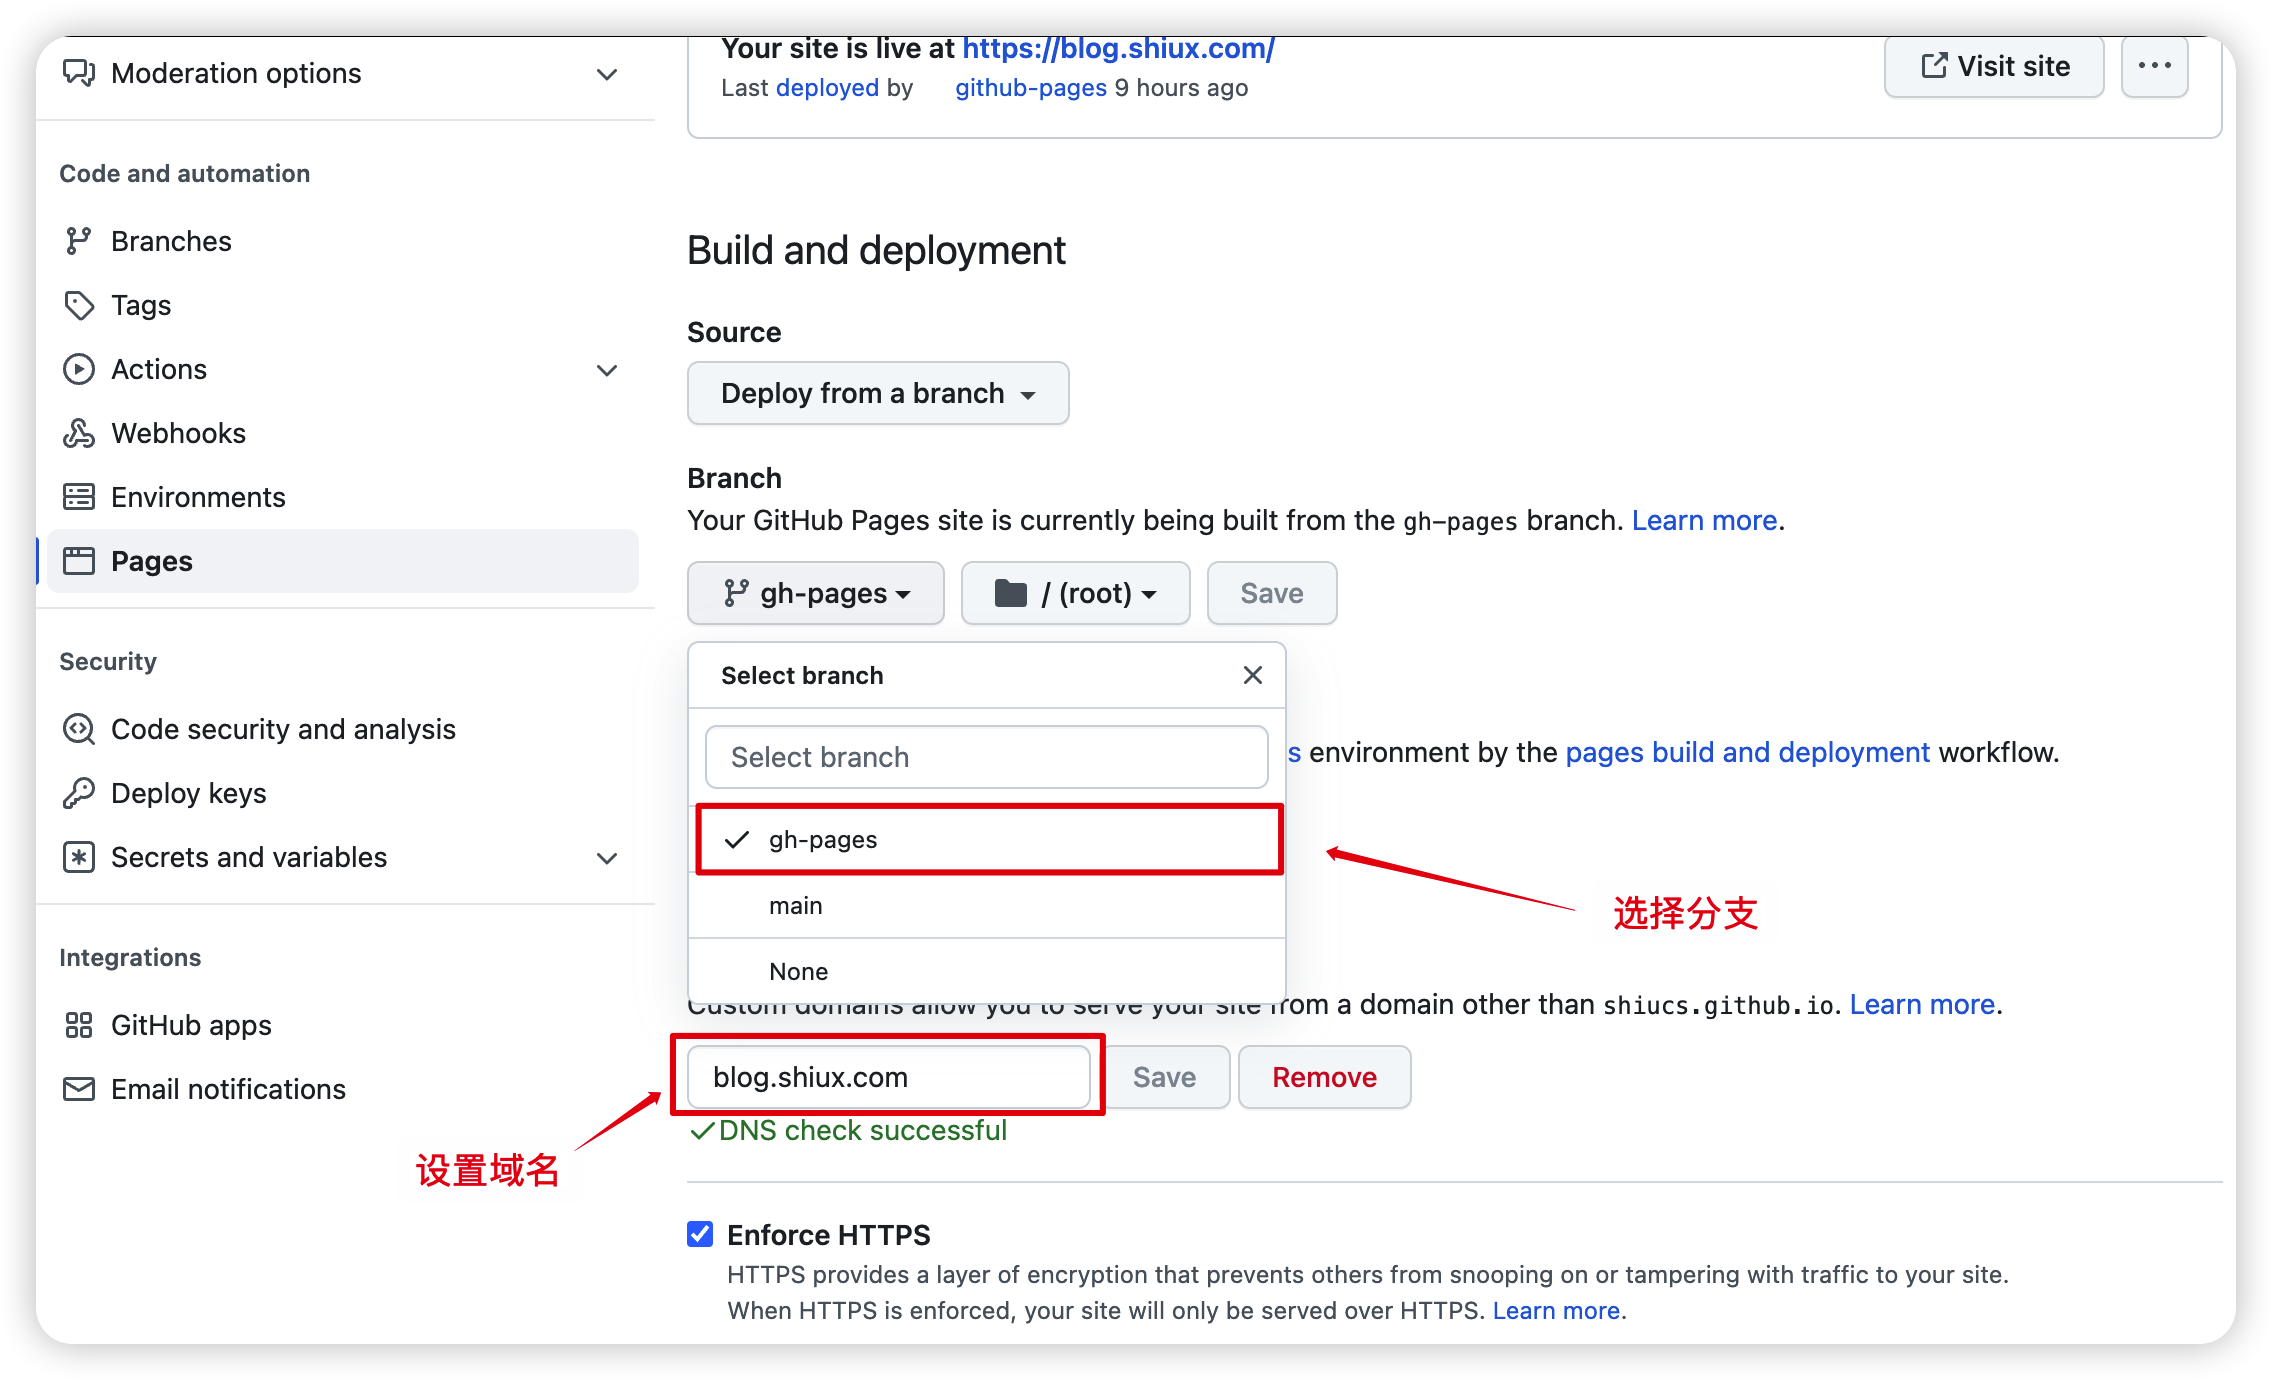Click the blog.shiux.com domain input field
The image size is (2272, 1380).
889,1077
